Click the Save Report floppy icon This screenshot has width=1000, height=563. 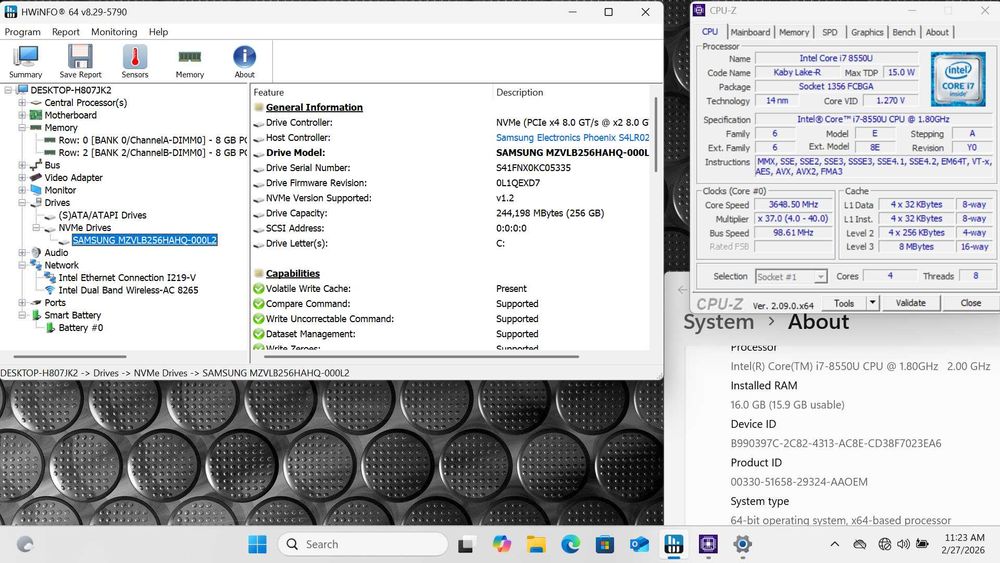click(x=80, y=62)
